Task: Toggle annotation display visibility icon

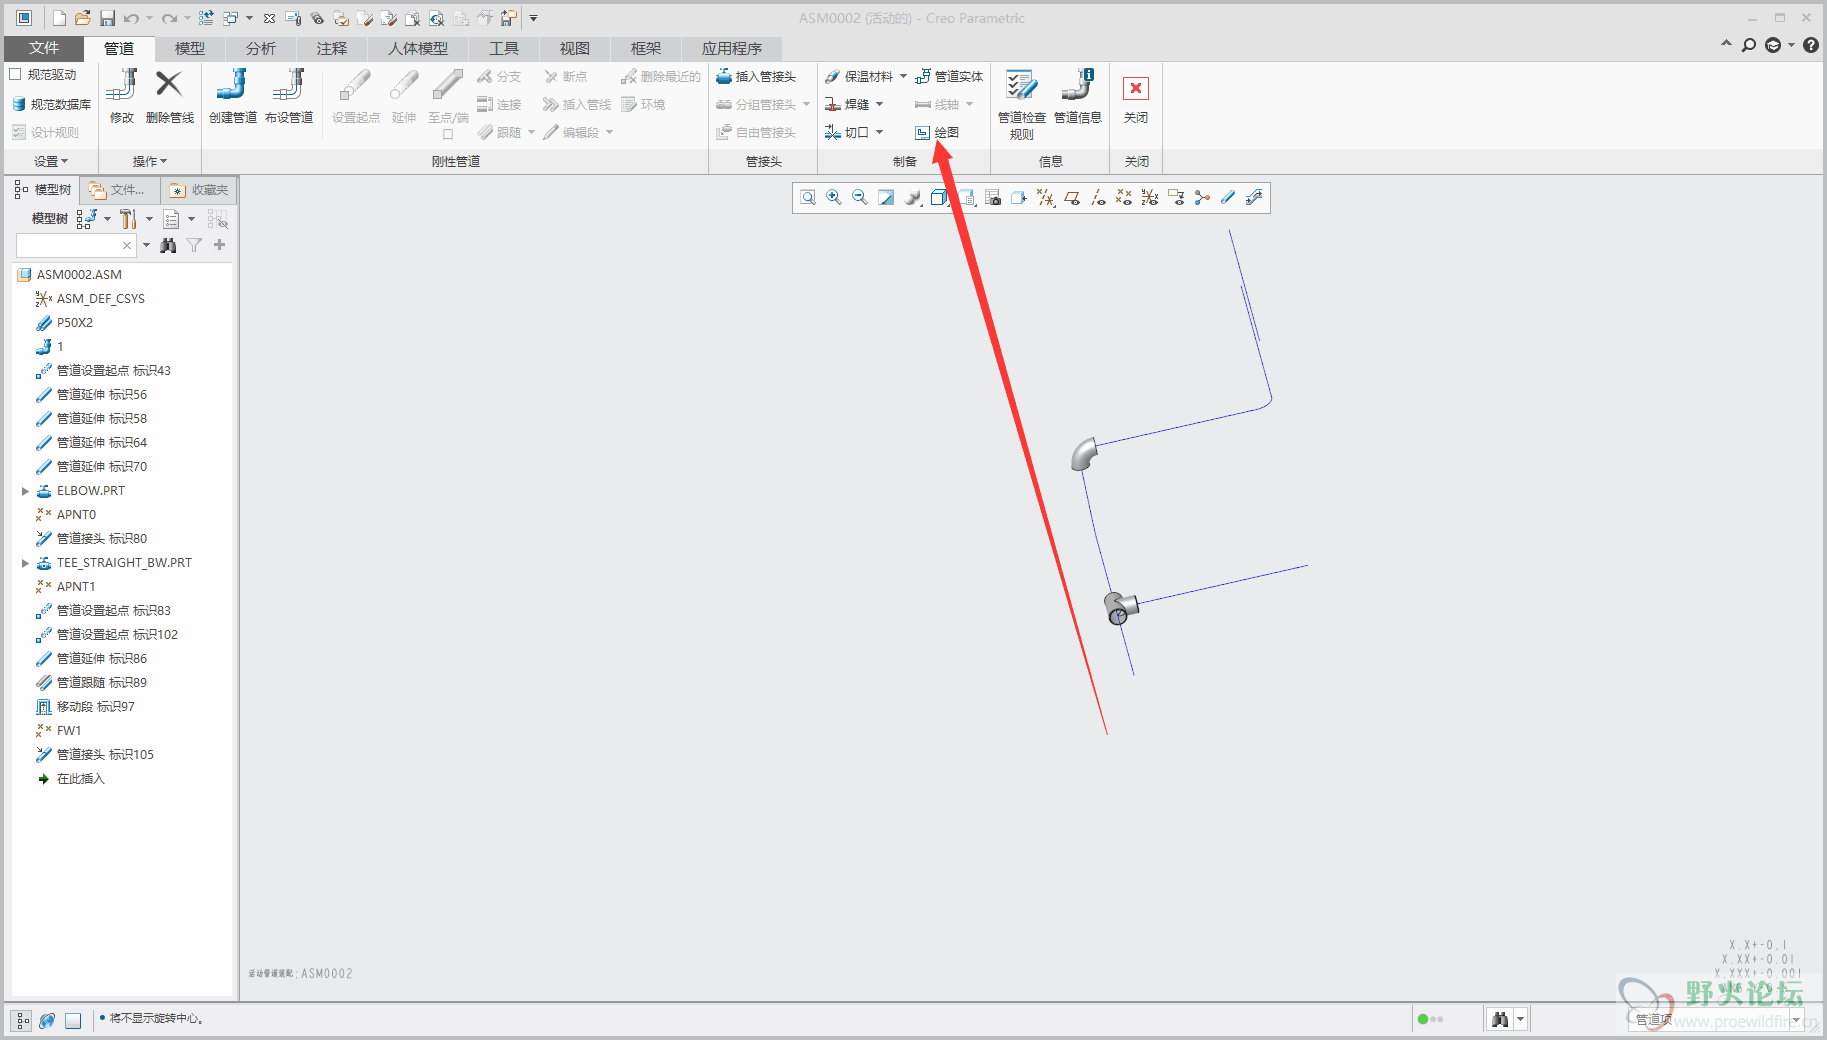Action: [1176, 198]
